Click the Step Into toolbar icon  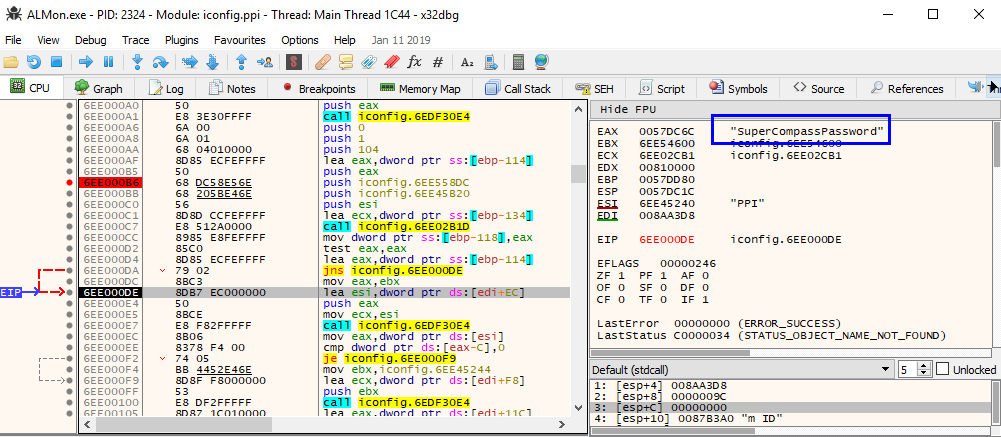(x=137, y=62)
